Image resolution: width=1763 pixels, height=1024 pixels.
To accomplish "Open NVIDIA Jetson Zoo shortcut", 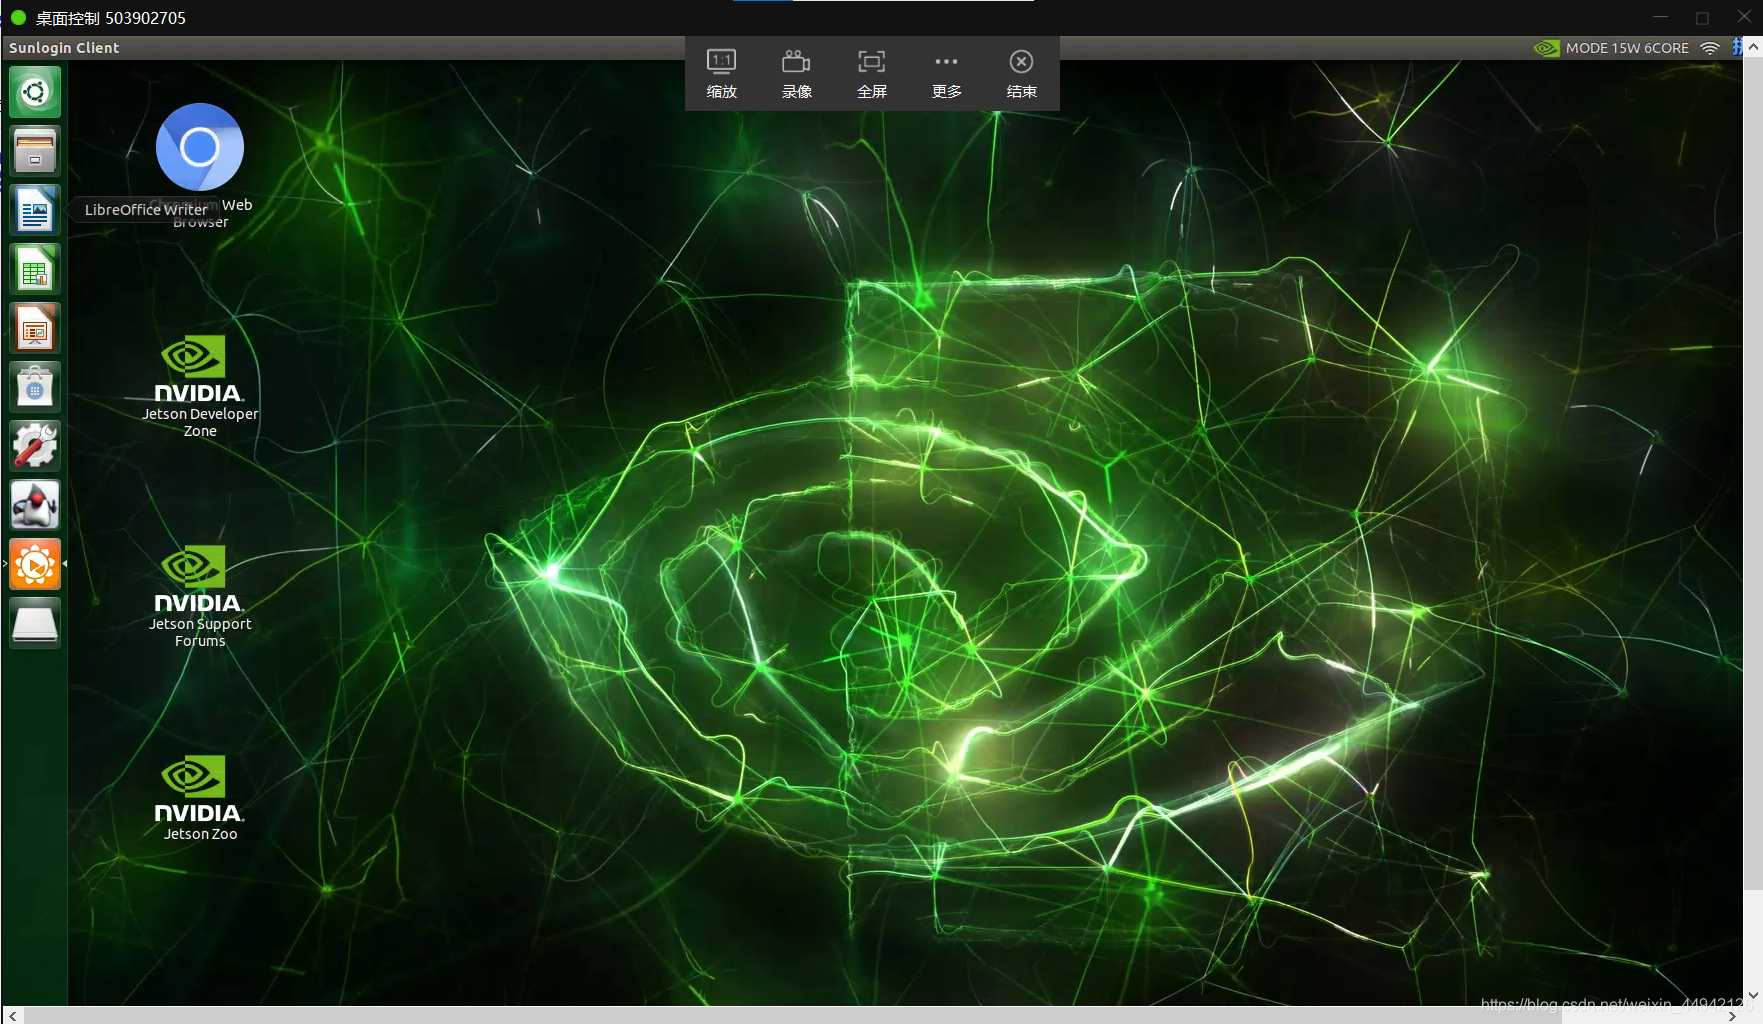I will coord(200,799).
